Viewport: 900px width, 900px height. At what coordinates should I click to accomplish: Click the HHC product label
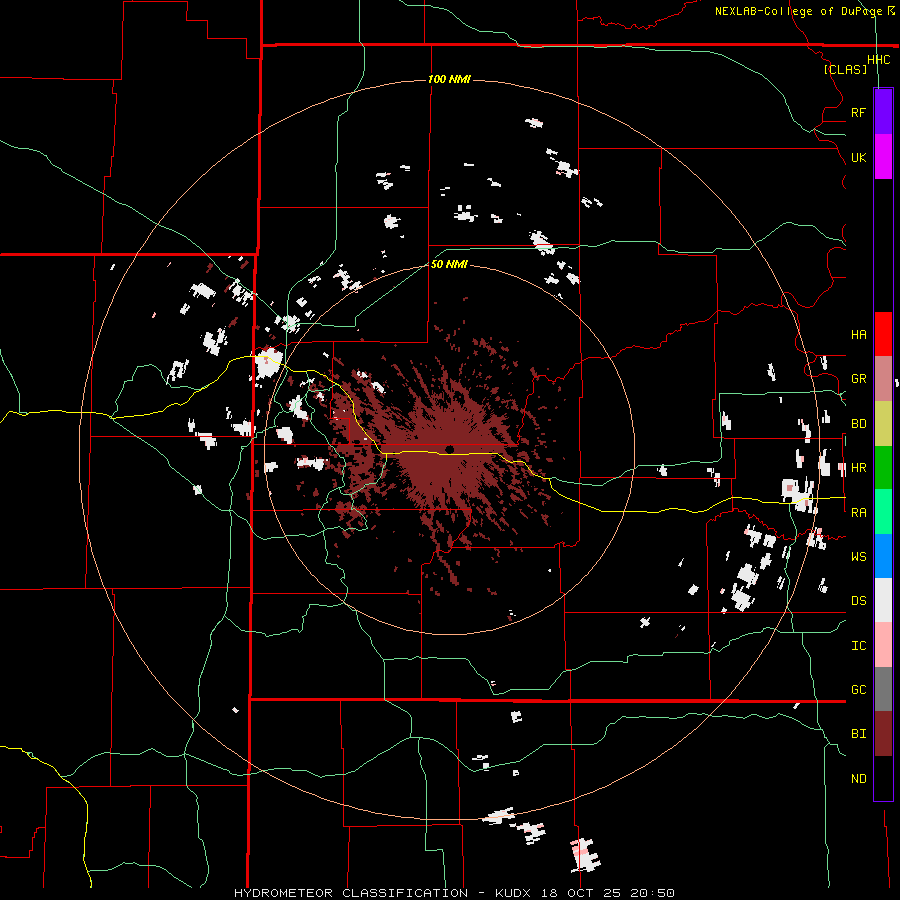878,60
